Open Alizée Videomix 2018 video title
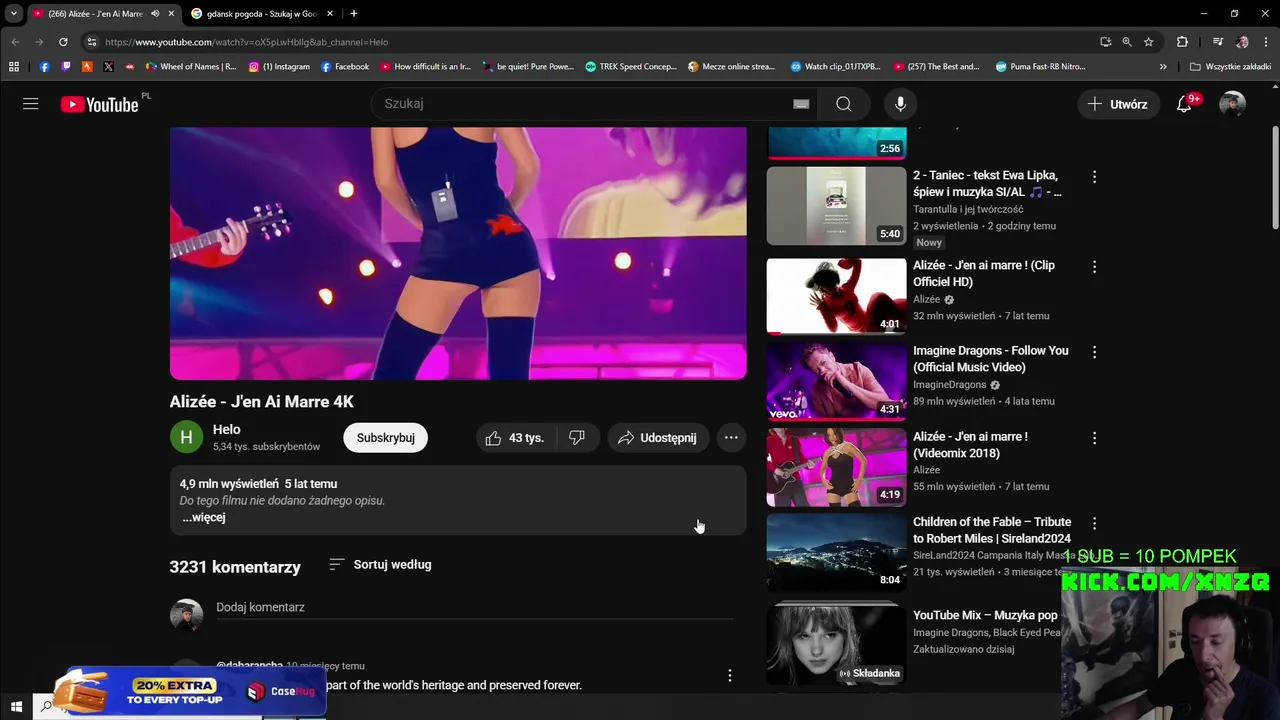This screenshot has width=1280, height=720. pyautogui.click(x=970, y=445)
